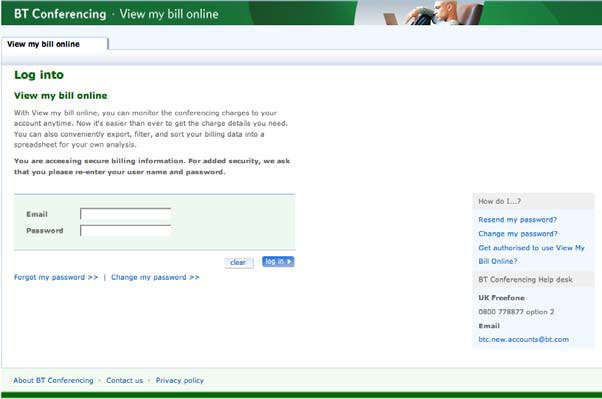Open the 'Resend my password?' help link
This screenshot has width=602, height=399.
(x=518, y=220)
